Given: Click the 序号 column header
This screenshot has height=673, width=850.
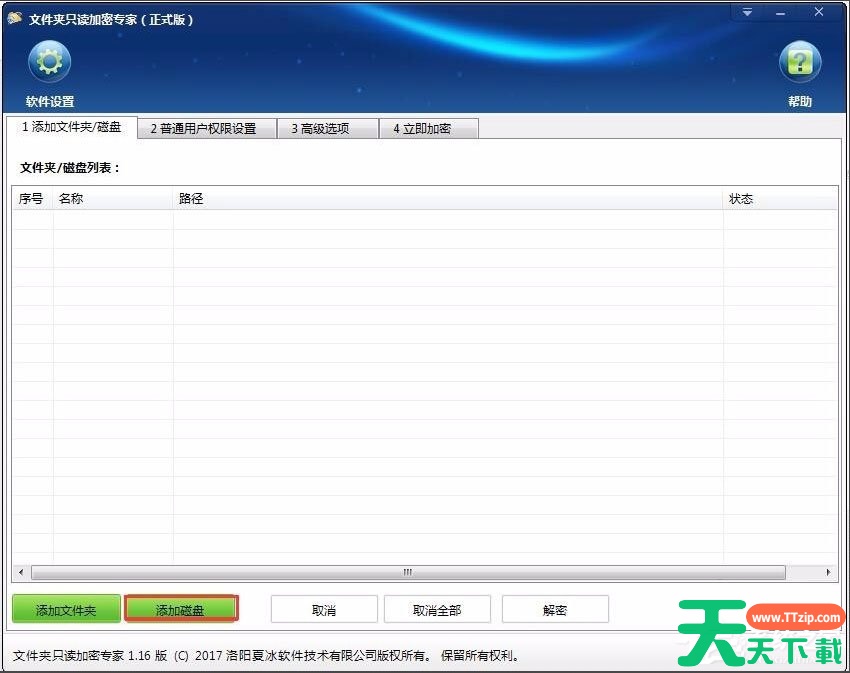Looking at the screenshot, I should [33, 198].
